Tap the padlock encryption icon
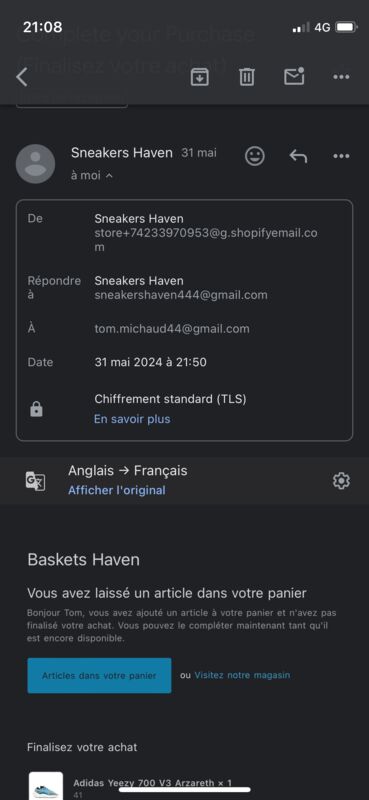This screenshot has height=800, width=369. 36,409
